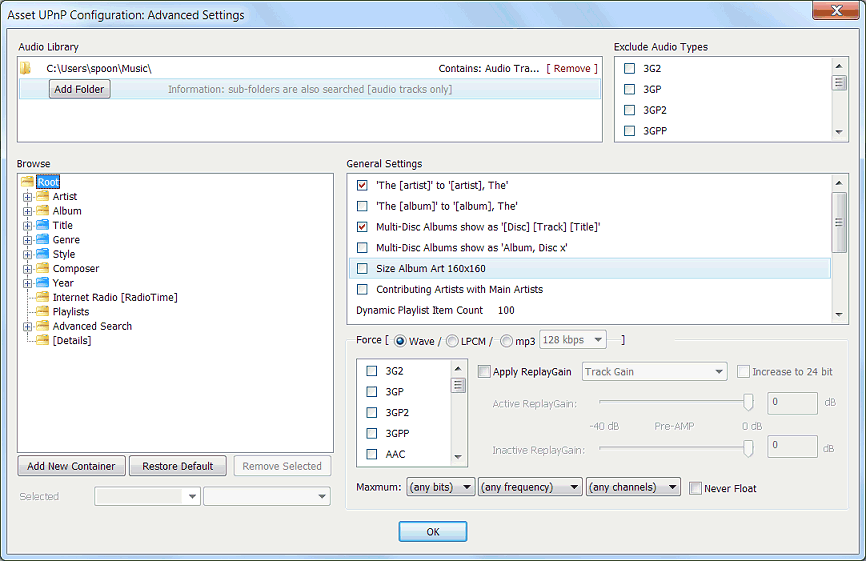Expand the Composer tree node
Screen dimensions: 866x561
coord(27,269)
